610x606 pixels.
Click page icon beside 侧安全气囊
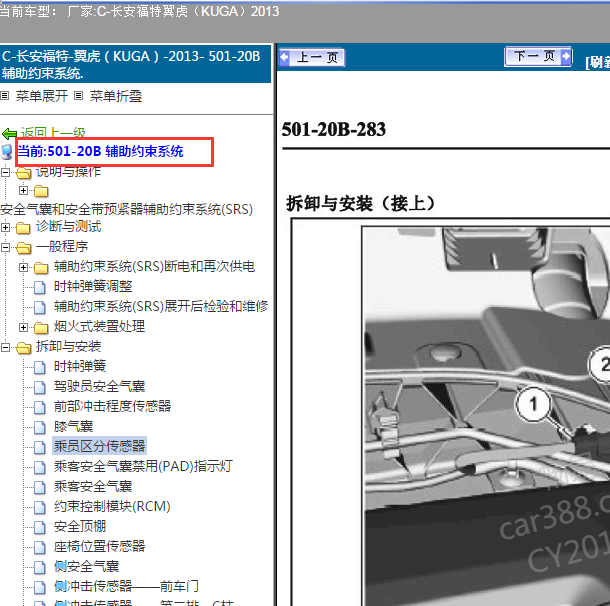(40, 567)
